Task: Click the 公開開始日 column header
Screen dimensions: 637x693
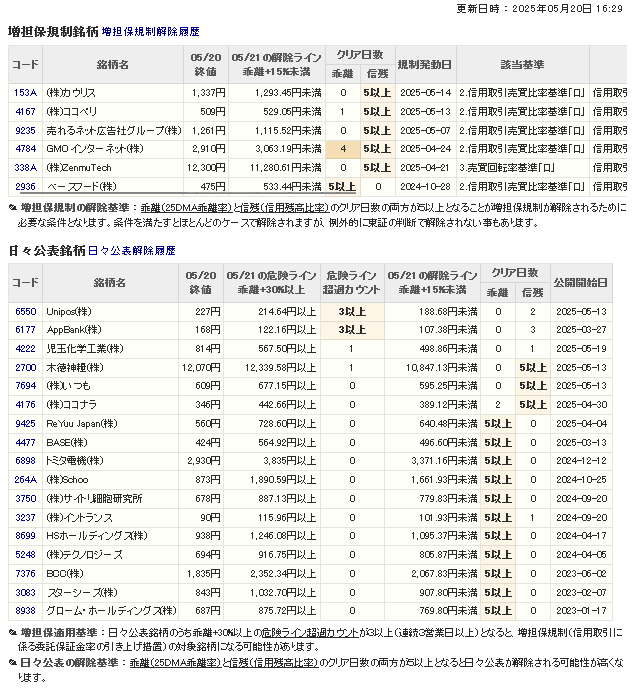Action: [x=581, y=283]
